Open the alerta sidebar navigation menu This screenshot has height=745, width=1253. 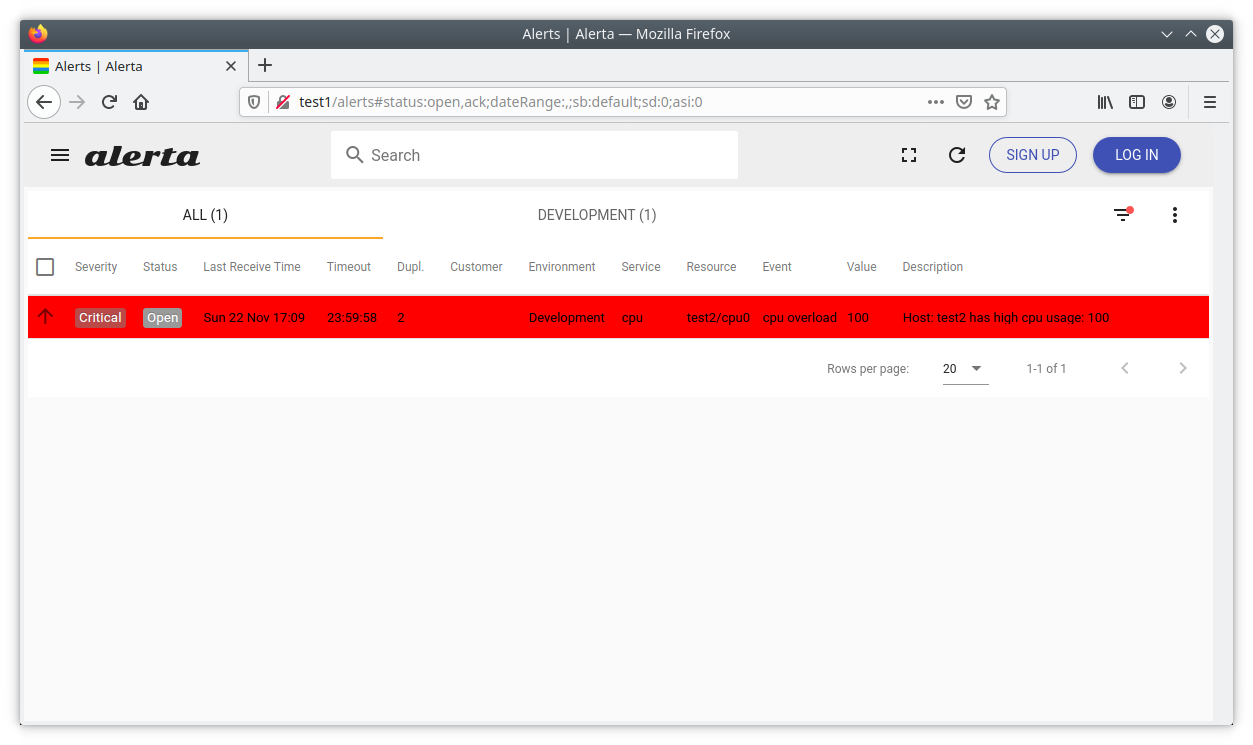coord(60,155)
